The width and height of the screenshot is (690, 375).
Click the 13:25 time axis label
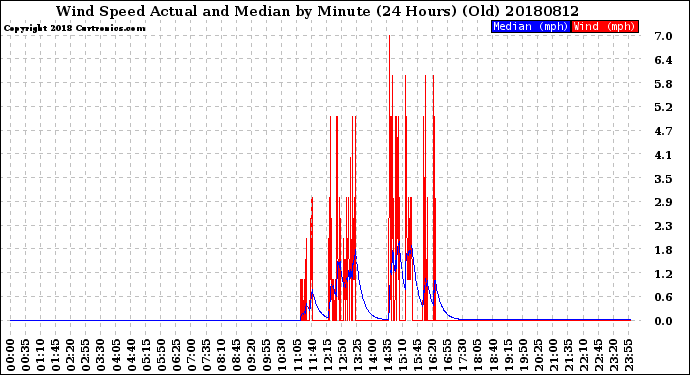357,355
